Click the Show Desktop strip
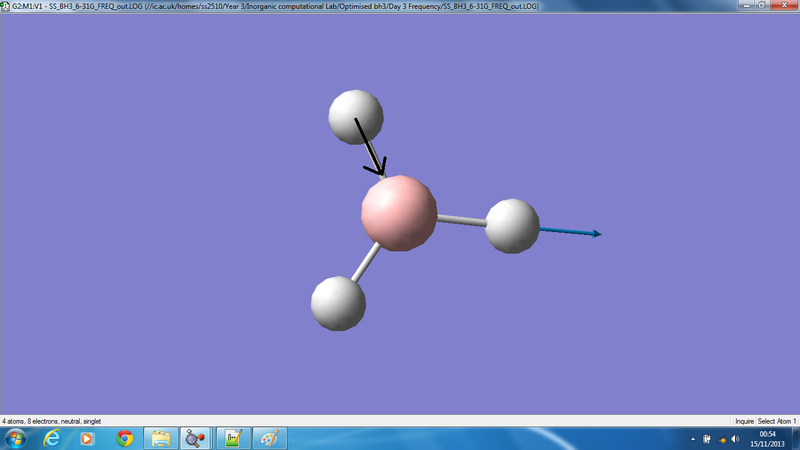The height and width of the screenshot is (450, 800). (x=796, y=439)
